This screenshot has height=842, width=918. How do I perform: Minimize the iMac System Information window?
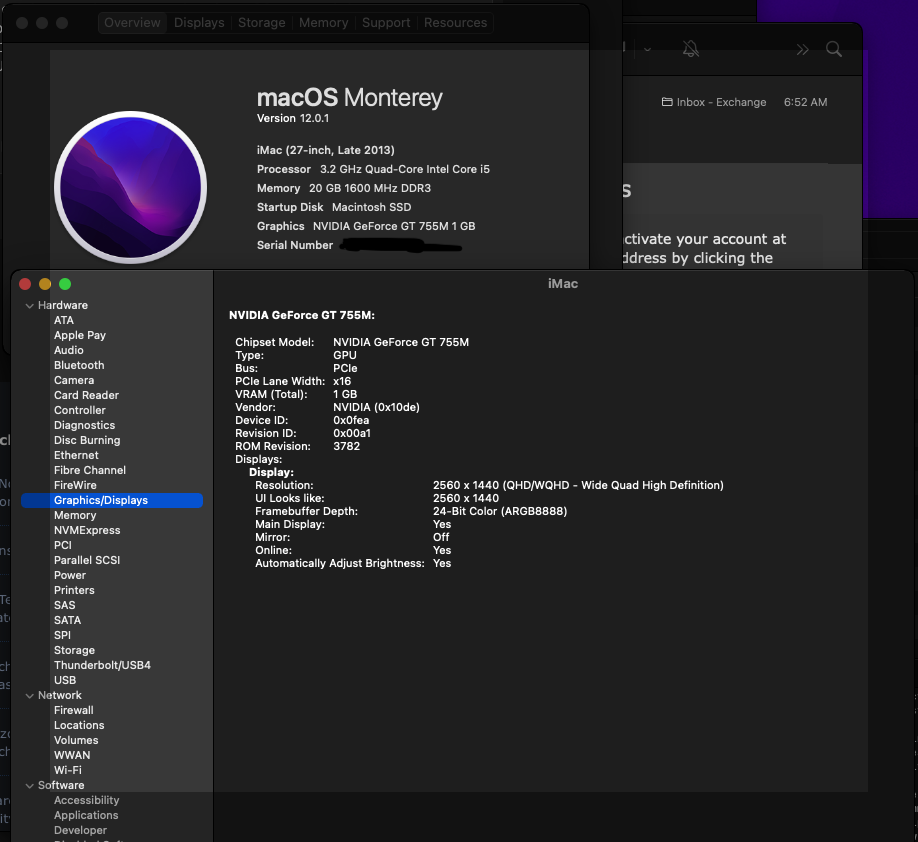point(45,284)
